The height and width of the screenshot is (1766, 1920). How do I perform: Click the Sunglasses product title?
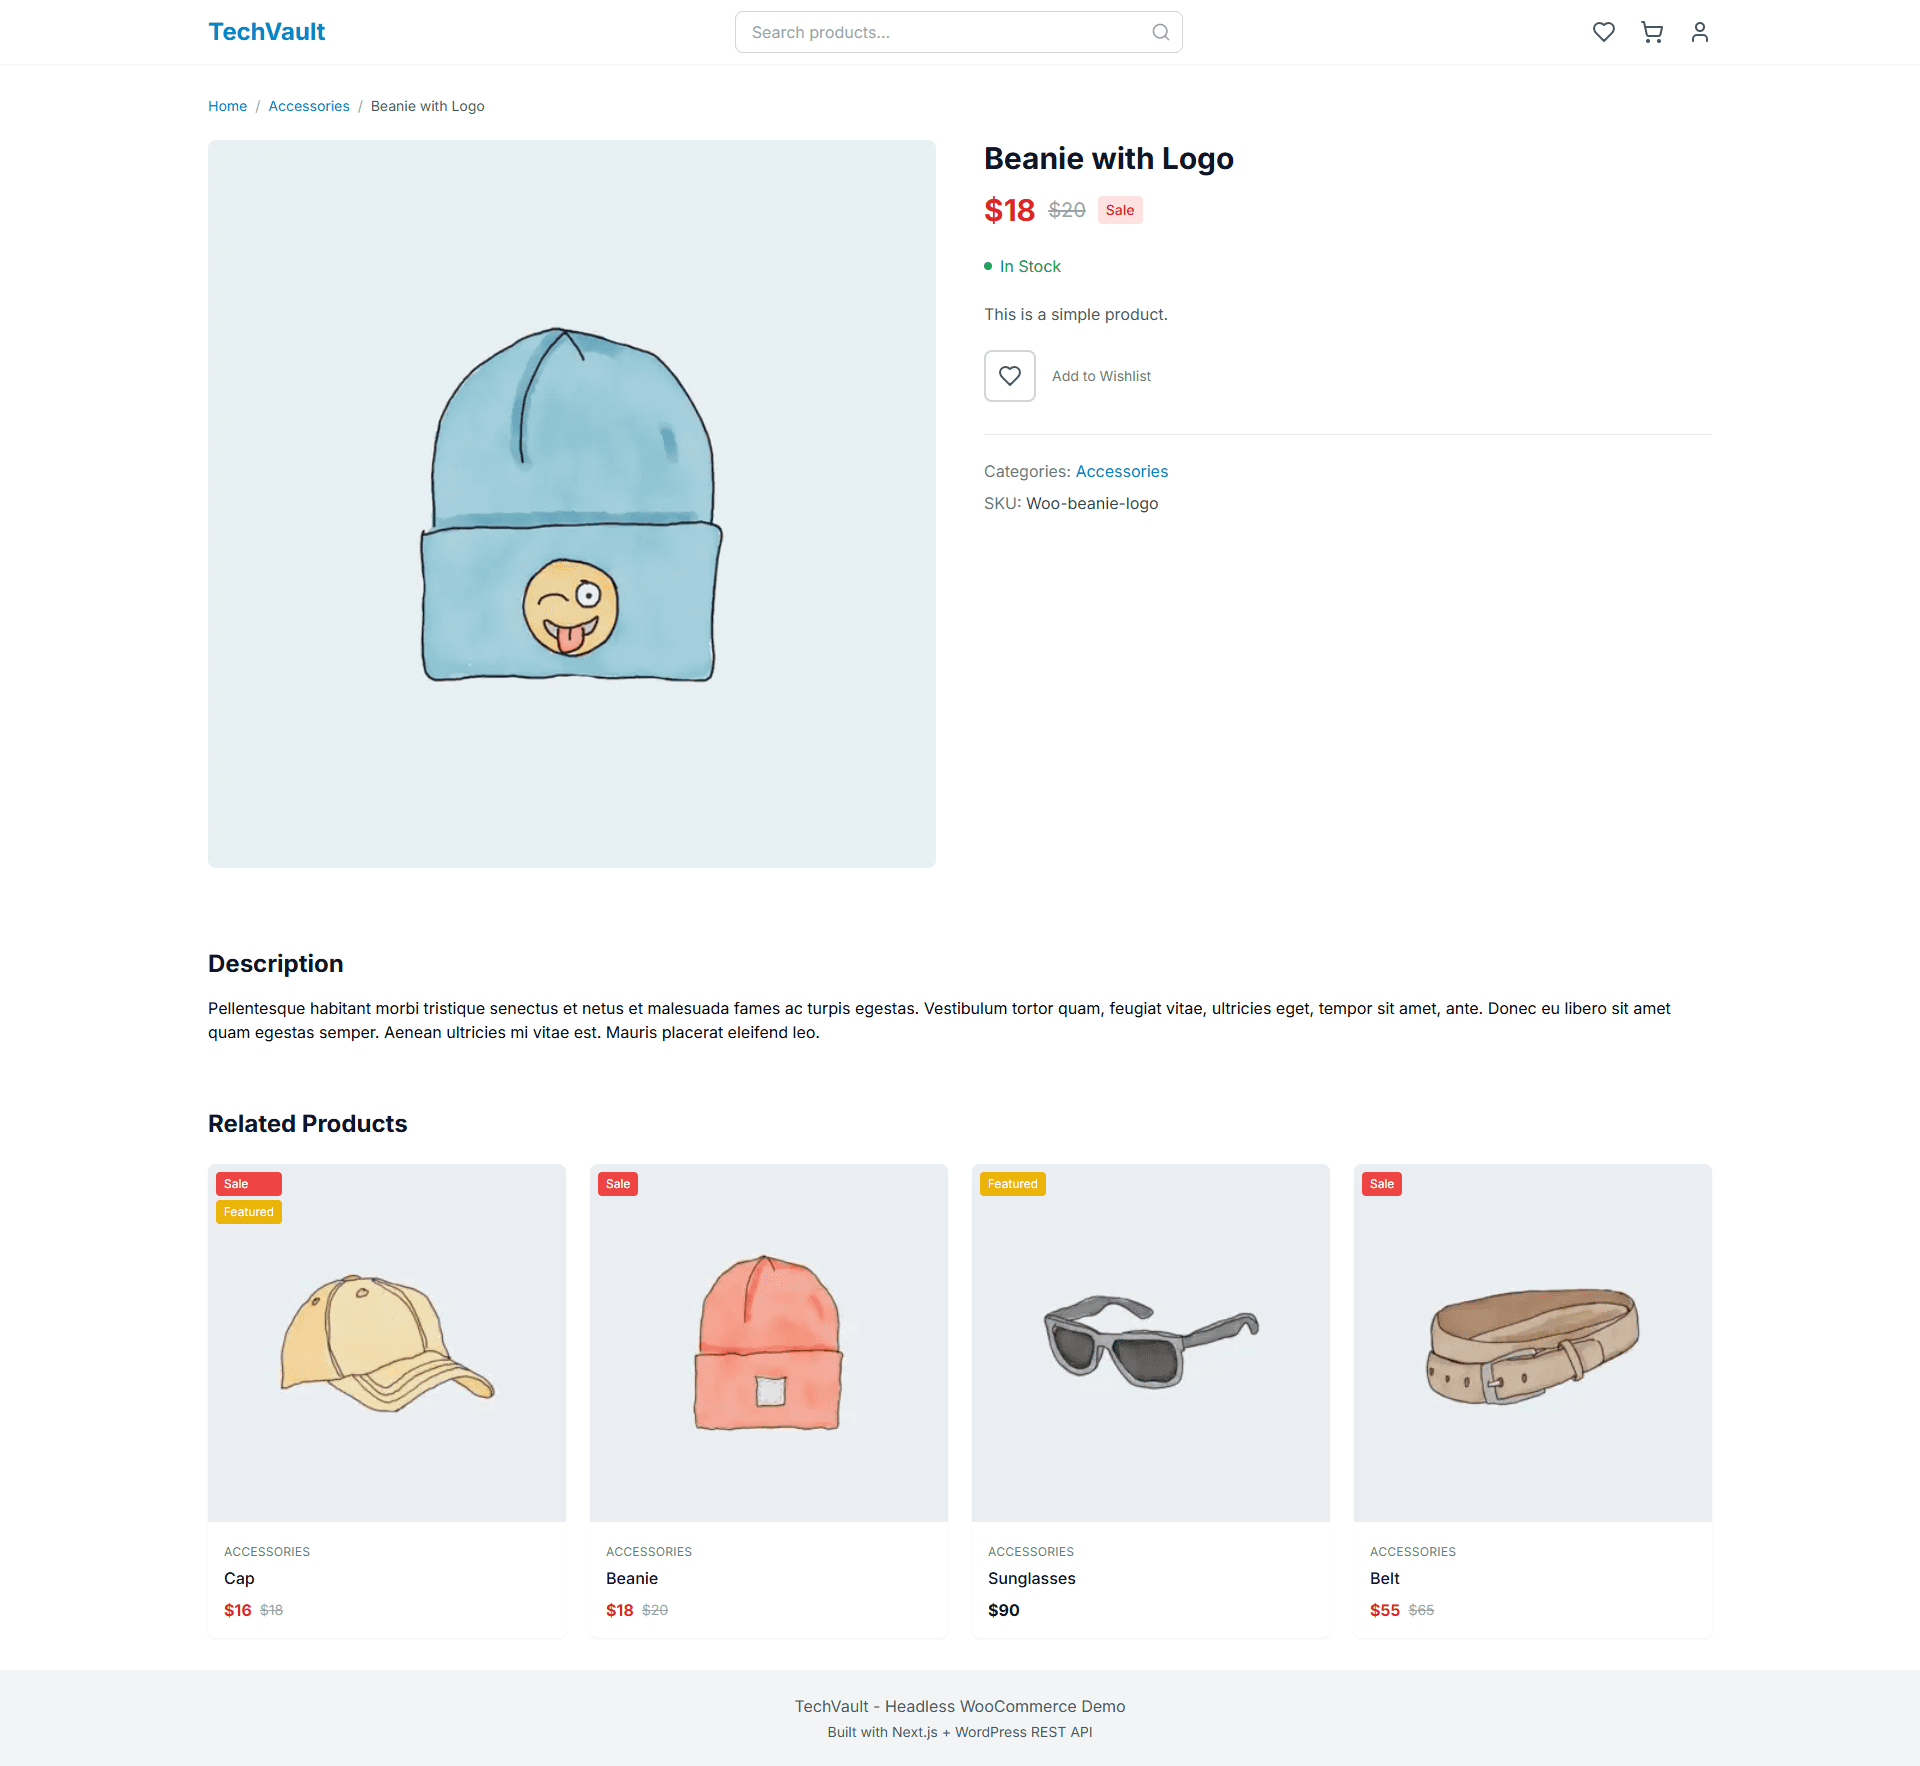1032,1578
